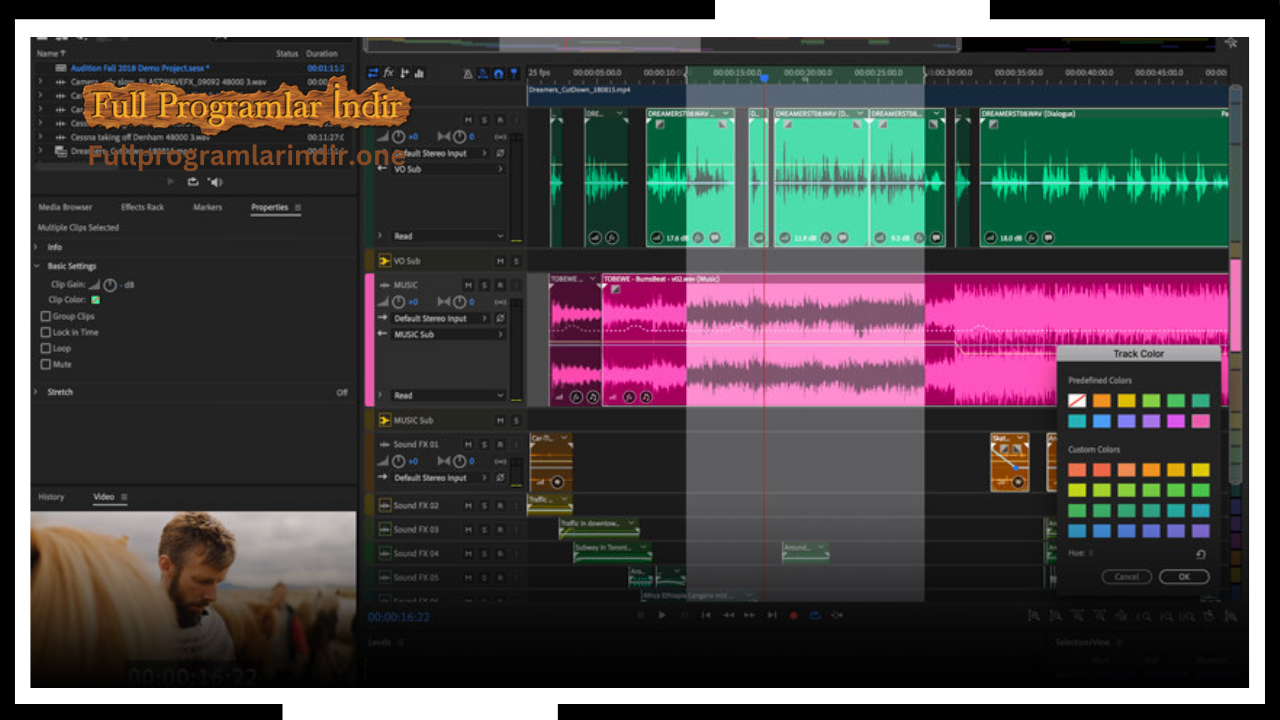Toggle auto-play speaker icon in Files panel
This screenshot has height=720, width=1280.
coord(215,182)
